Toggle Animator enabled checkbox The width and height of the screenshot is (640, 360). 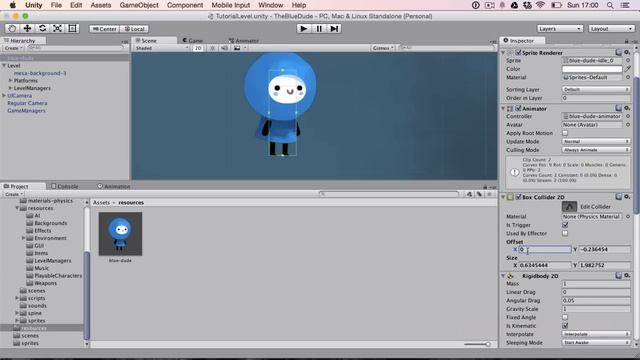tap(518, 109)
